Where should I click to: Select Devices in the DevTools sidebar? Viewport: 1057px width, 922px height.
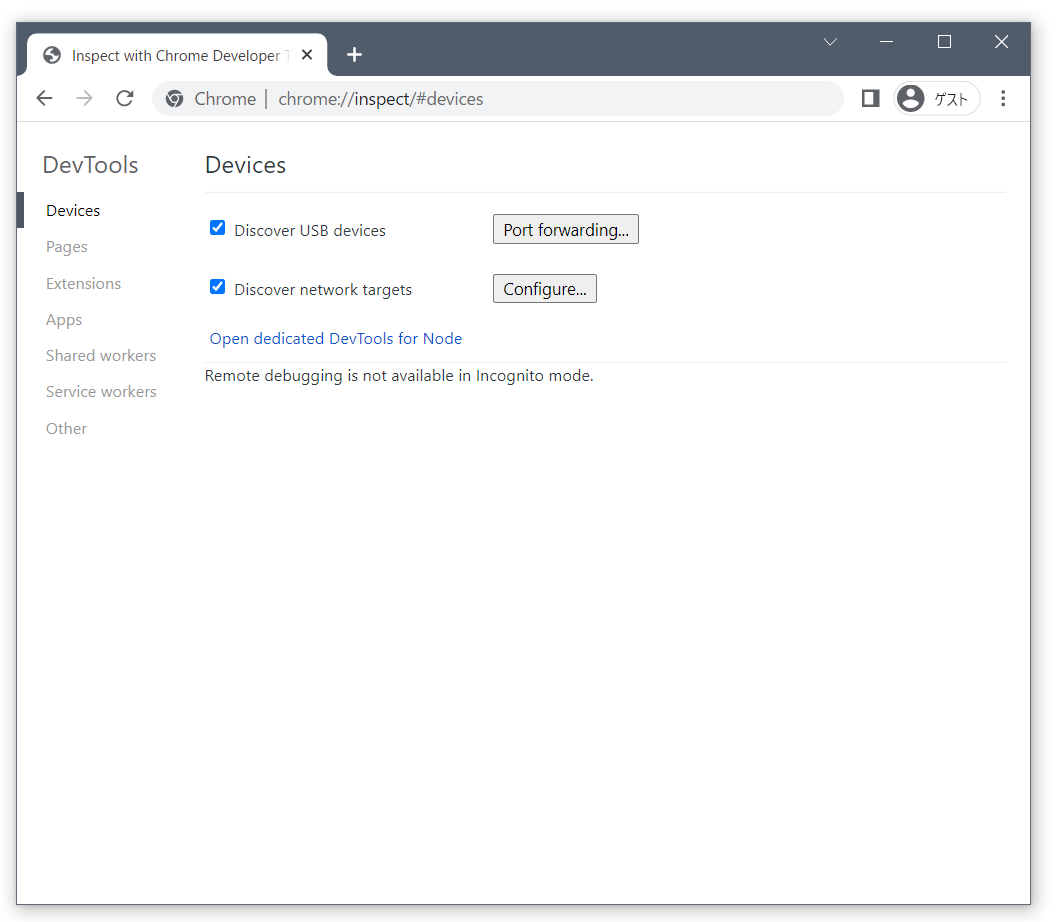click(x=73, y=210)
